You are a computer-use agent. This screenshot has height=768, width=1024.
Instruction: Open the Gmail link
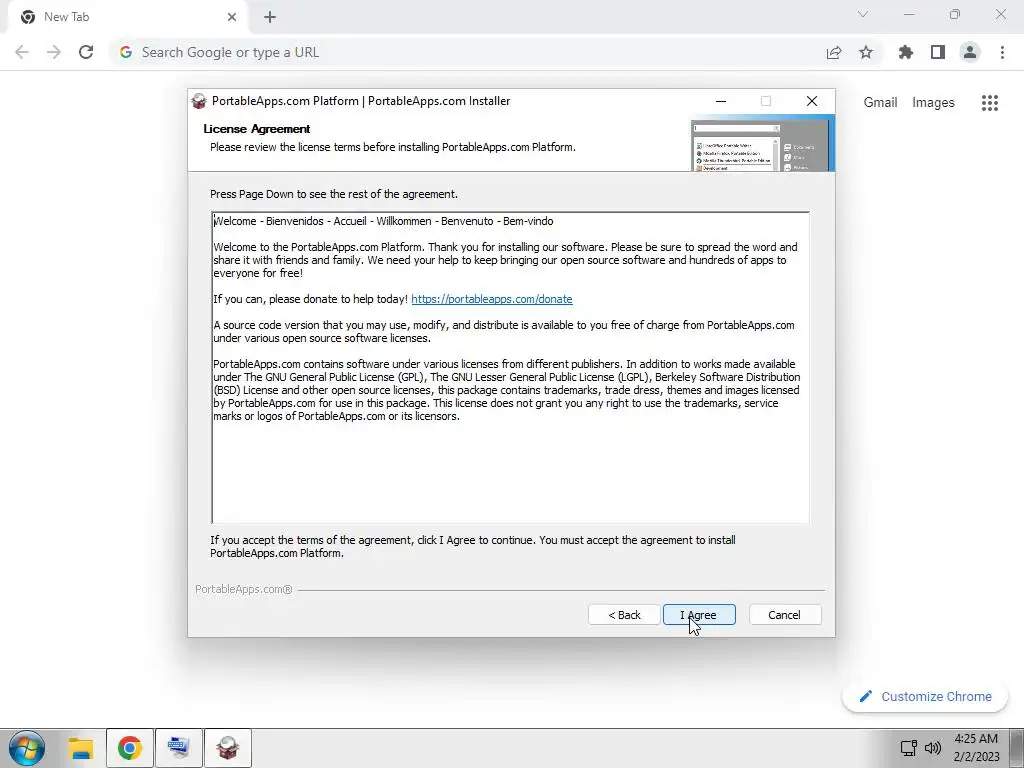880,103
